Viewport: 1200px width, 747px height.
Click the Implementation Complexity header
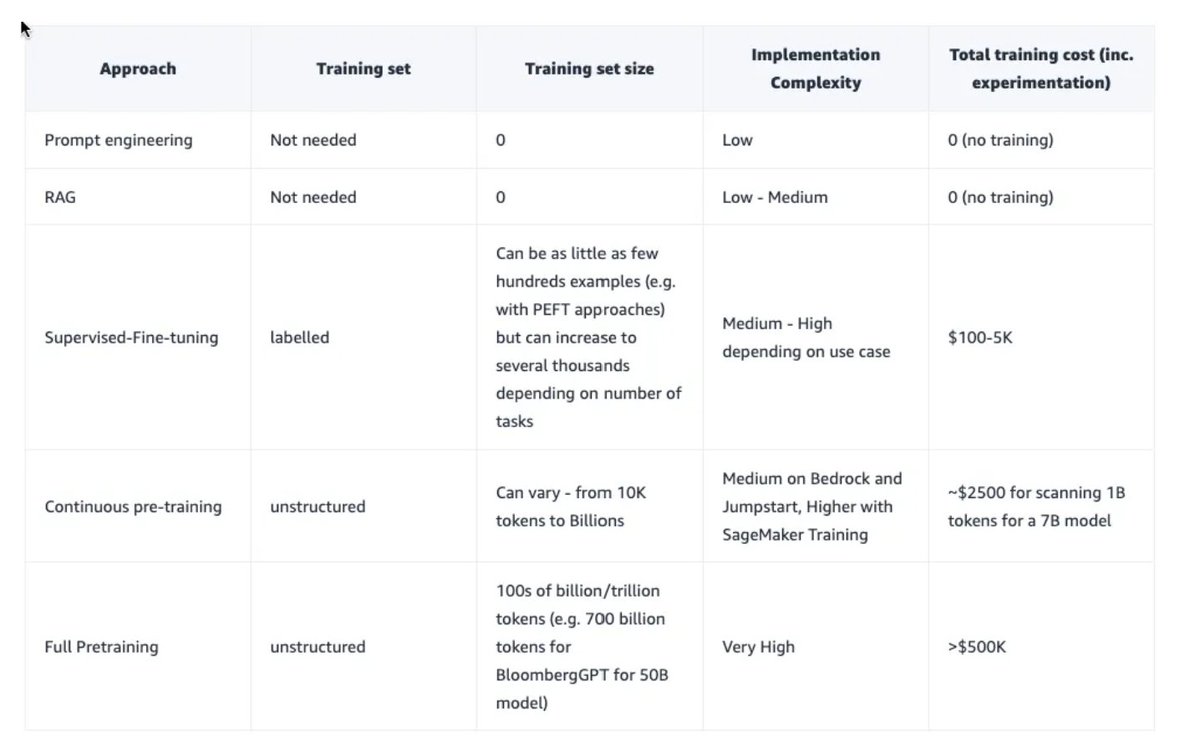coord(816,69)
